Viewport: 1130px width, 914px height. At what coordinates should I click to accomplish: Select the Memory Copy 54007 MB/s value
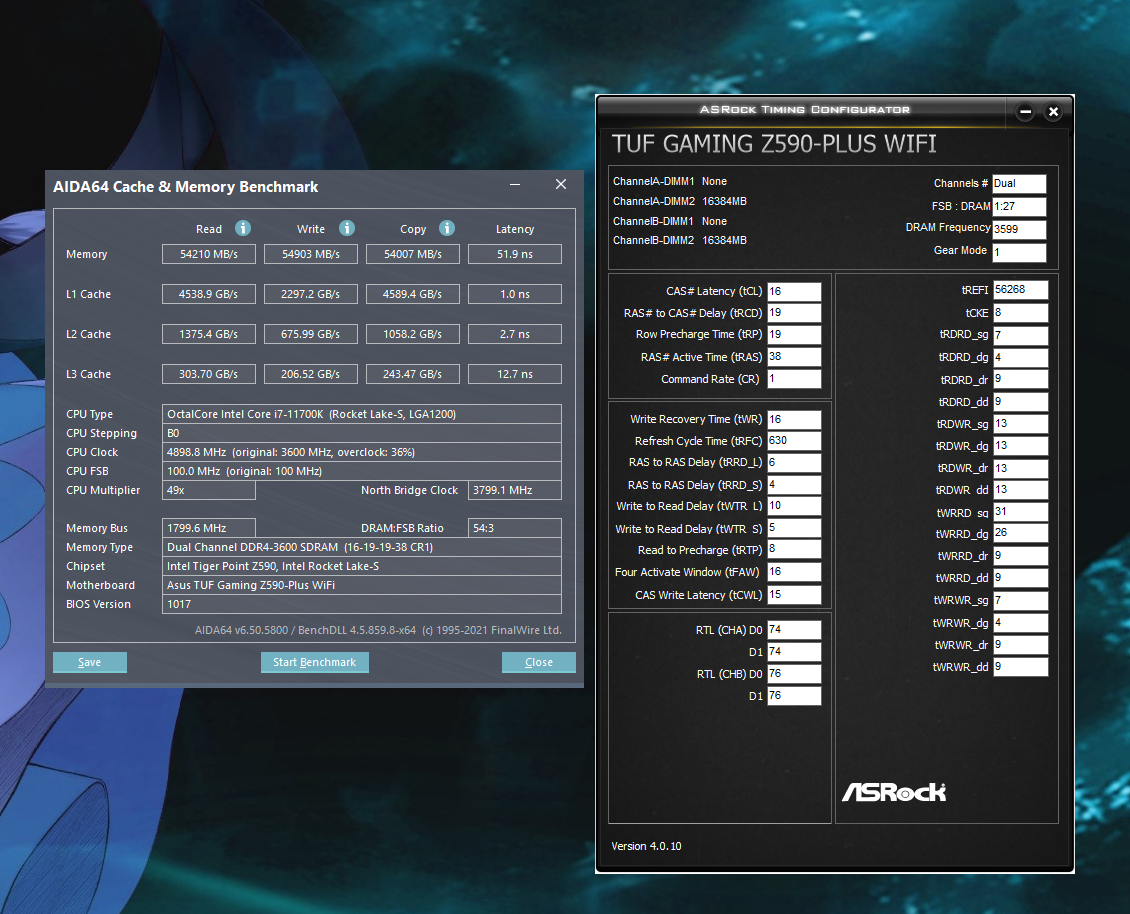click(413, 254)
